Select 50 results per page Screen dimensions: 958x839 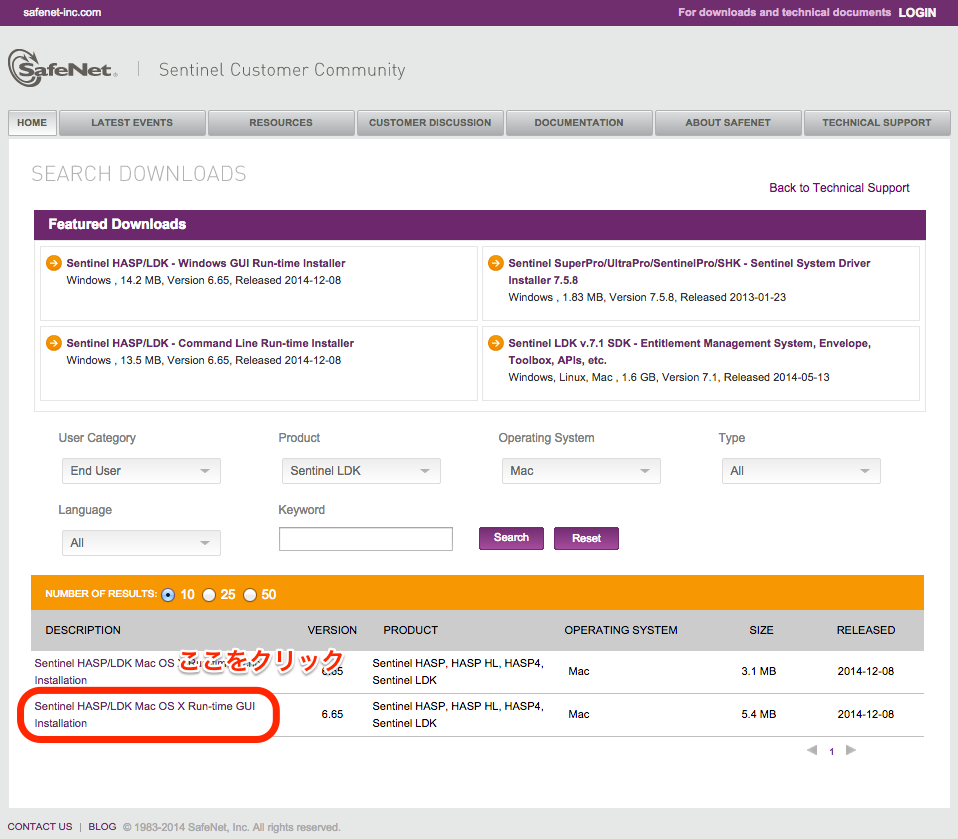point(250,594)
